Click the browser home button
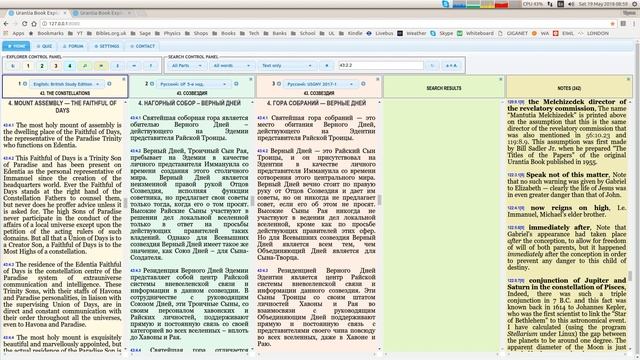The height and width of the screenshot is (360, 640). [x=34, y=24]
